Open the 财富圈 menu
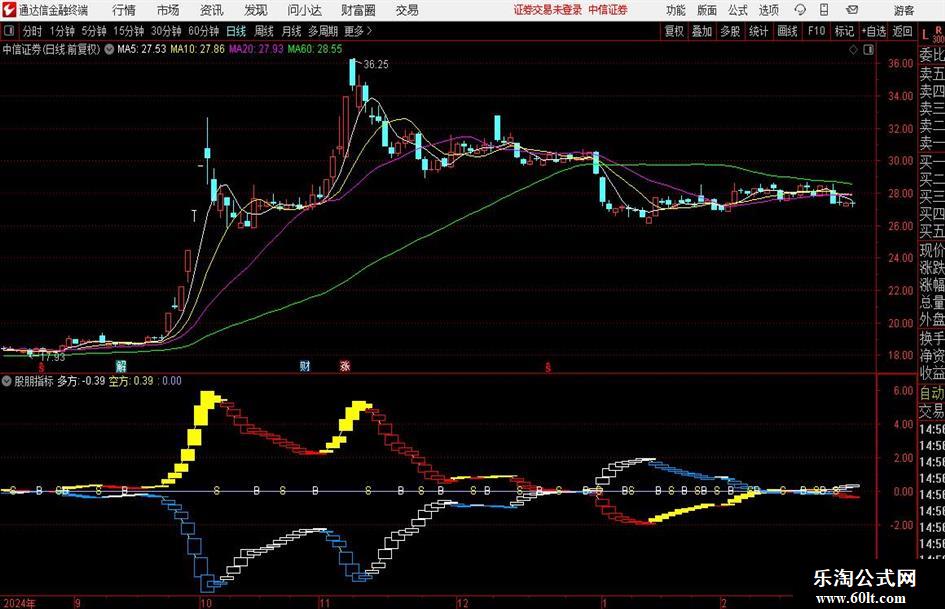The image size is (945, 609). 358,10
